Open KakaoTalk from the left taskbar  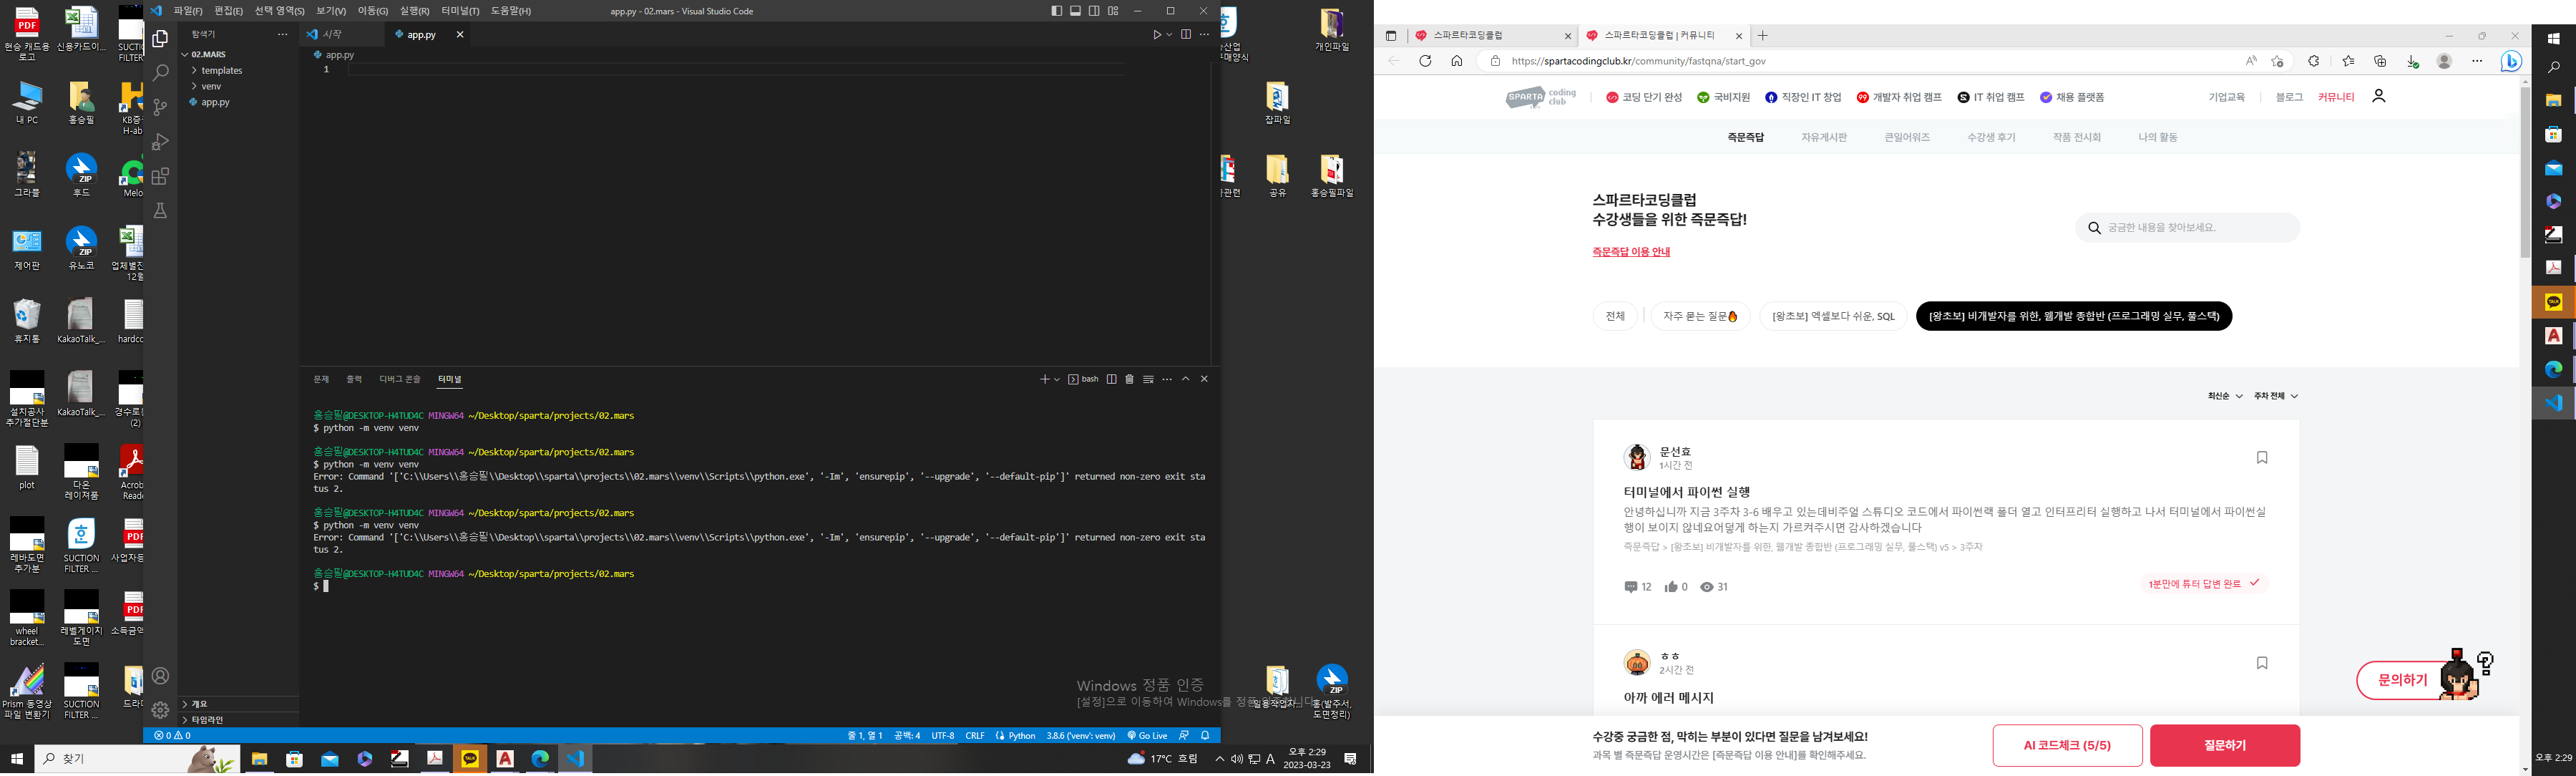[x=470, y=759]
